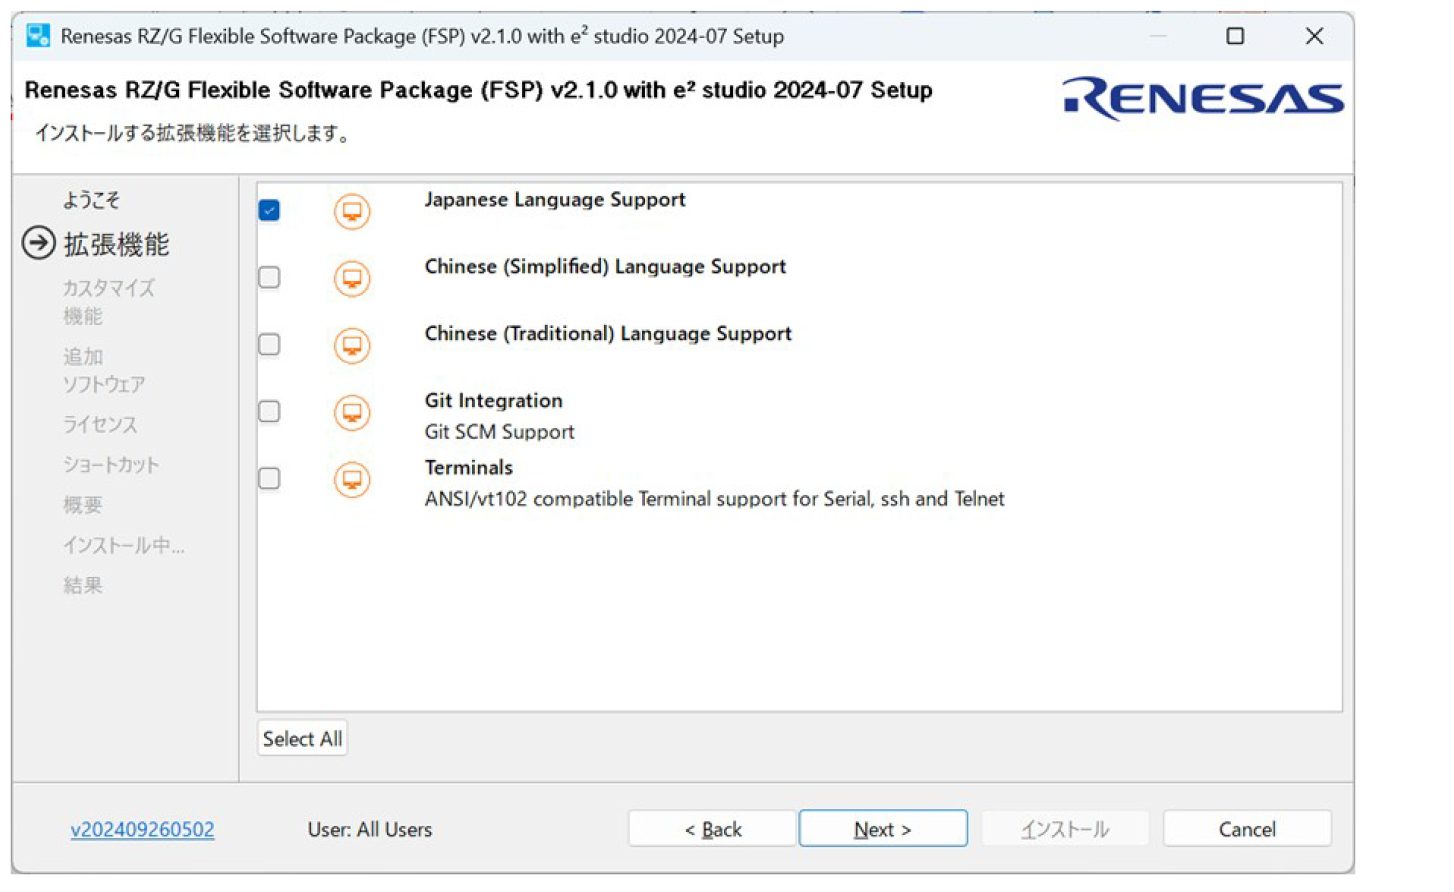Select the ショートカット step in sidebar
1454x892 pixels.
[x=111, y=465]
